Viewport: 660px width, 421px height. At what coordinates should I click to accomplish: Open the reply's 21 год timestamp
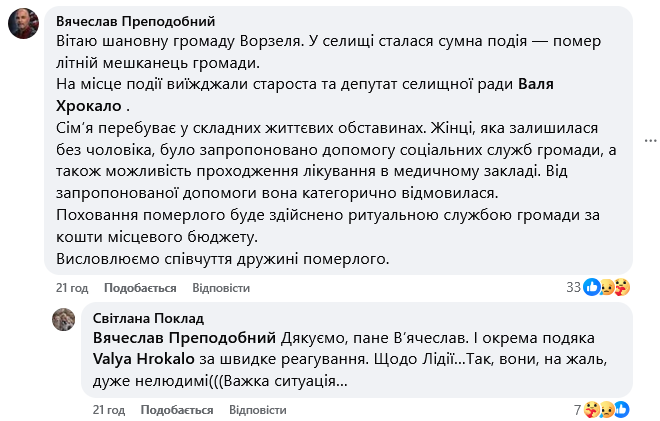[x=107, y=410]
